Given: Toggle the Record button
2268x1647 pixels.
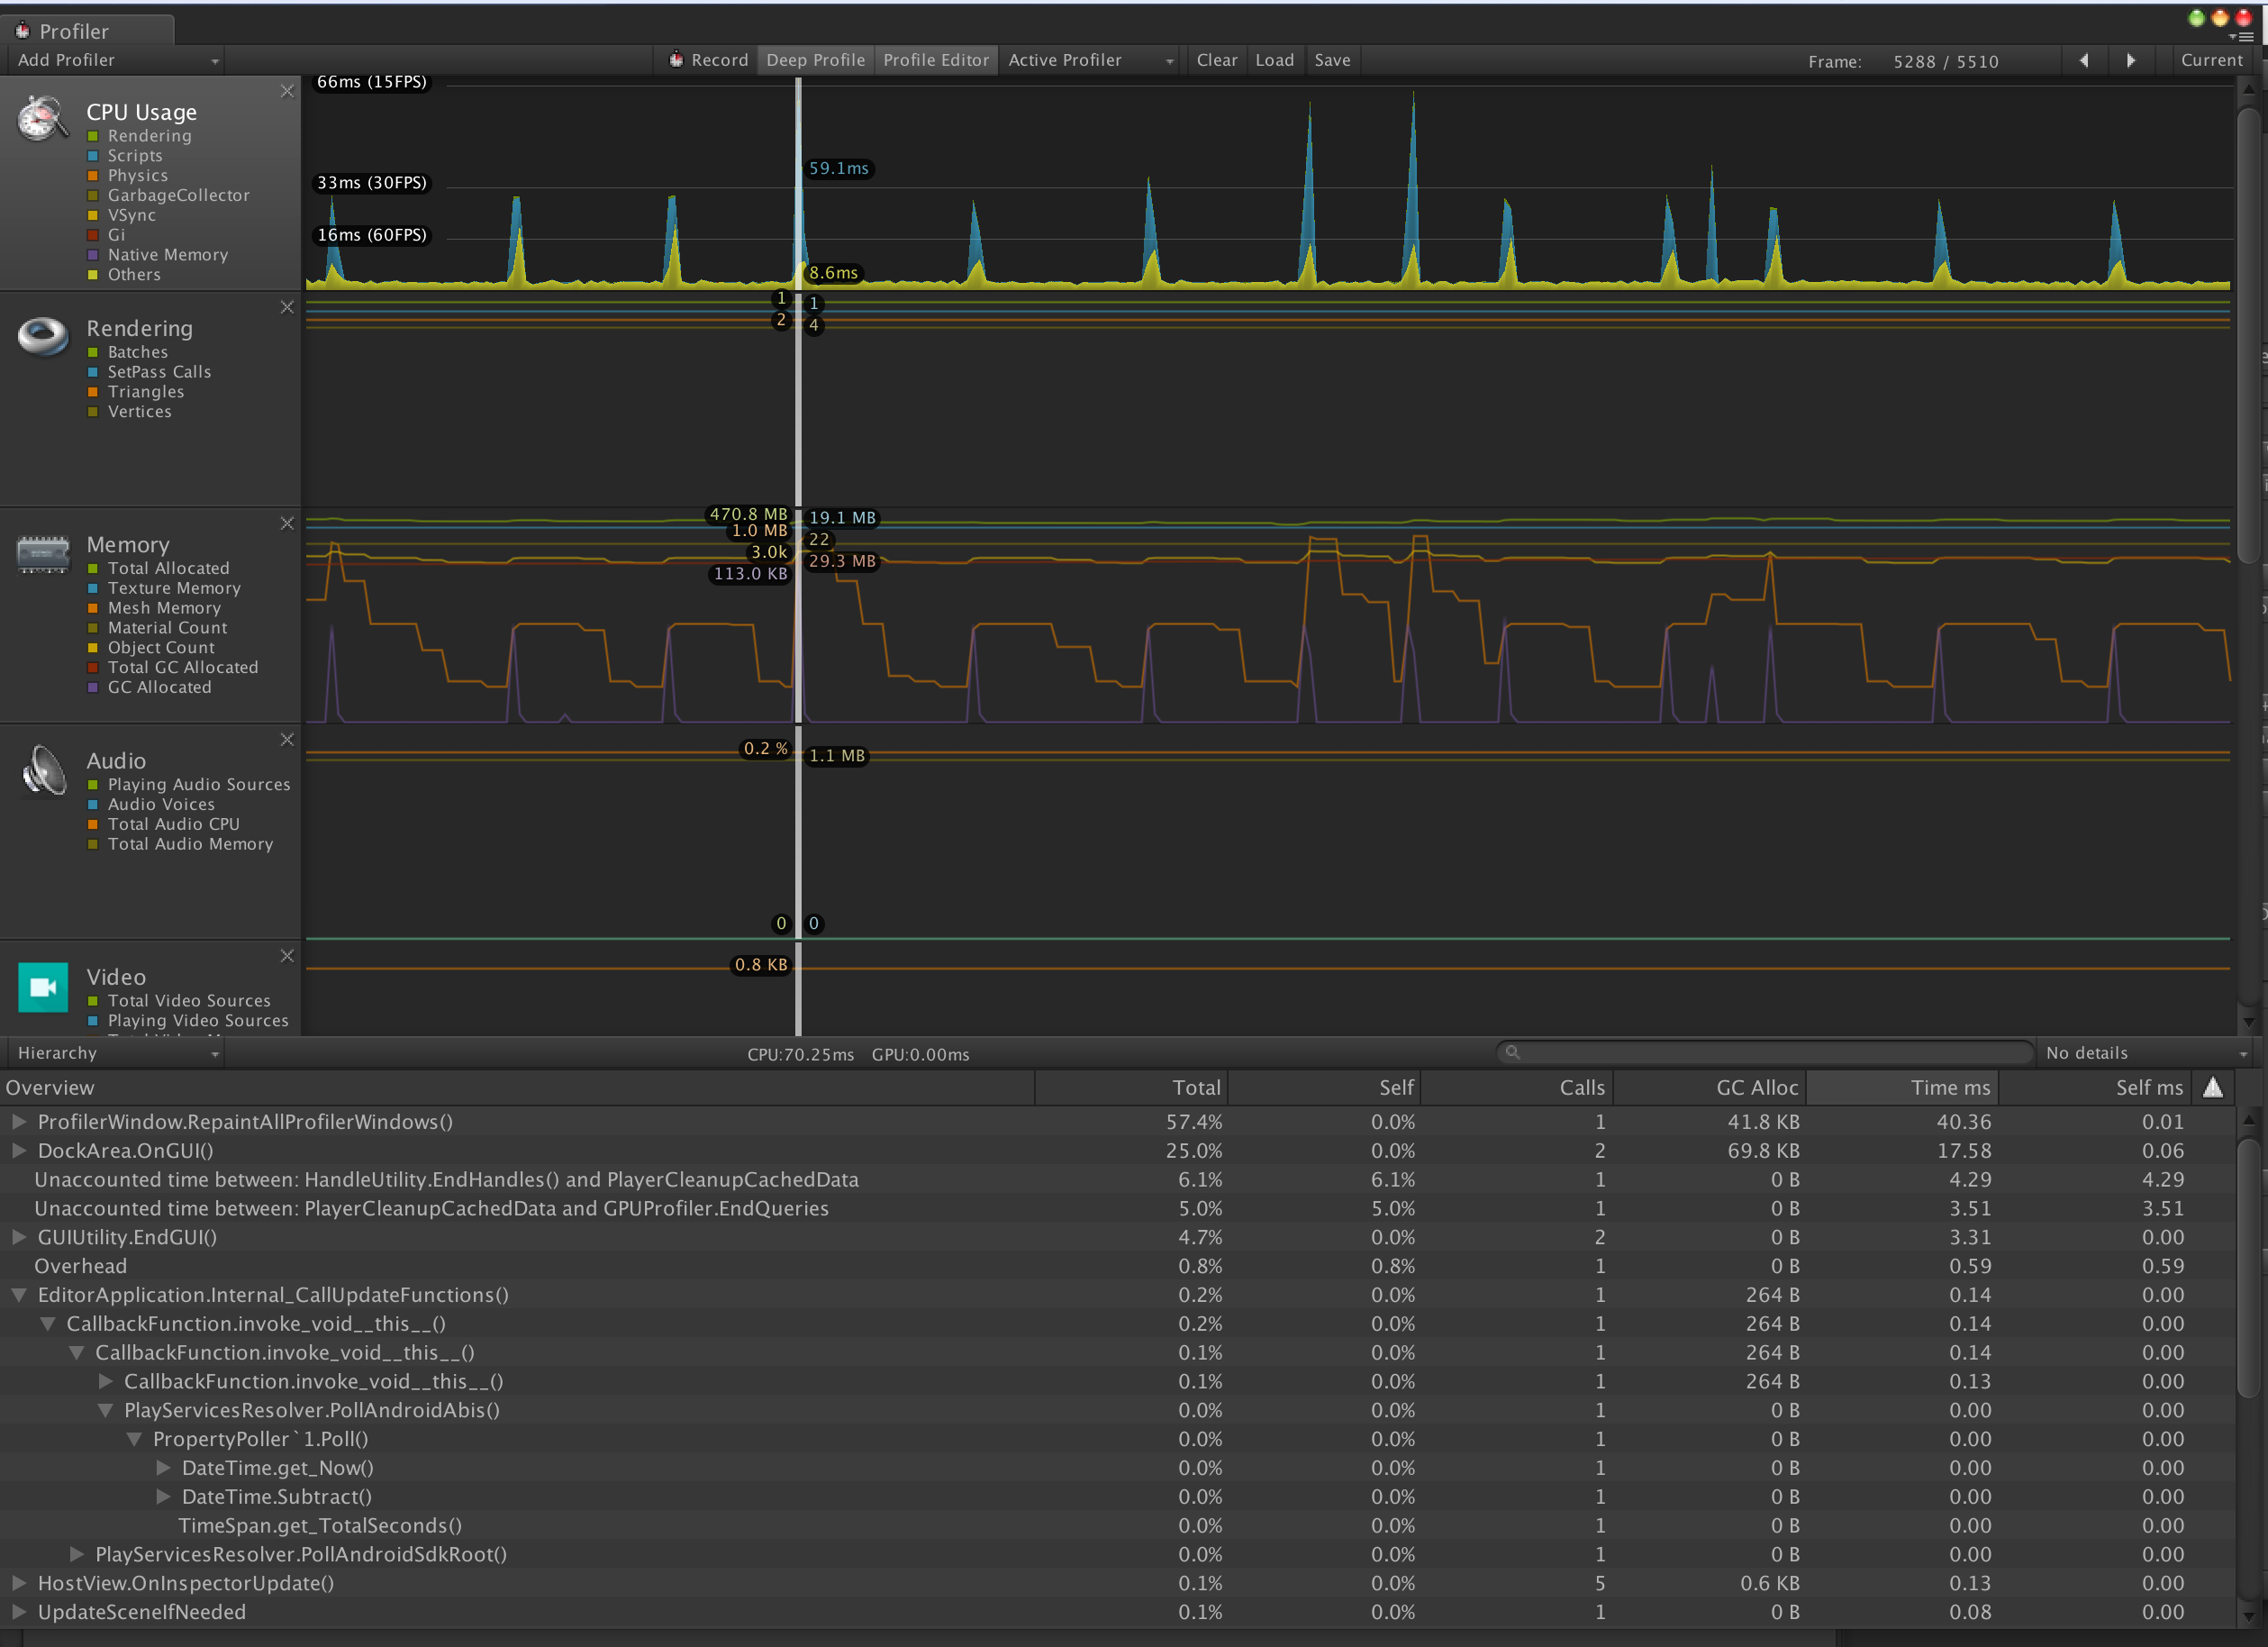Looking at the screenshot, I should point(708,60).
